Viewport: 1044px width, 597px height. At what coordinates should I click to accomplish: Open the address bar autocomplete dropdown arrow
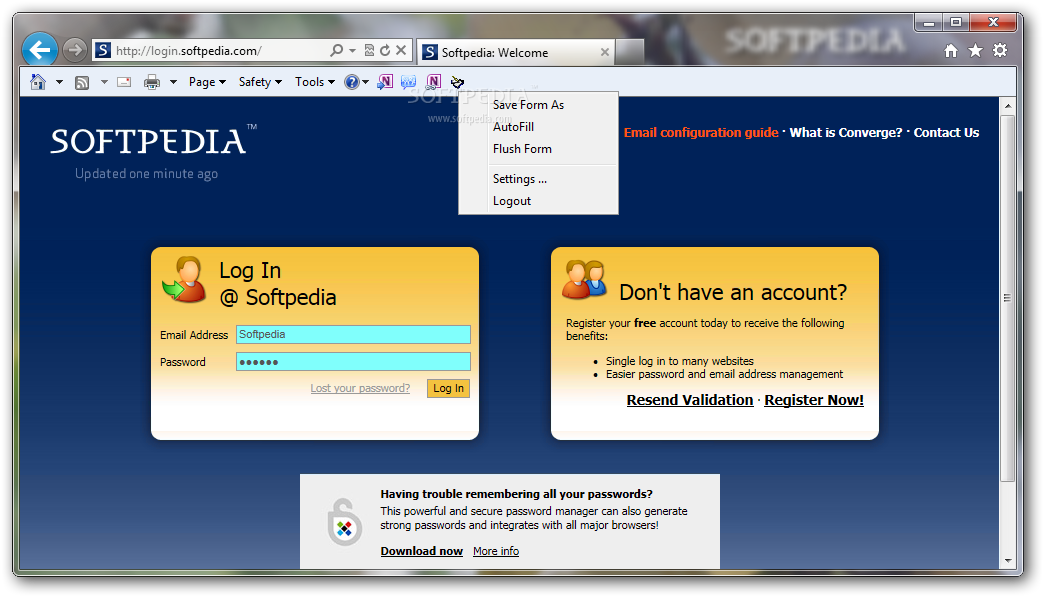[352, 51]
